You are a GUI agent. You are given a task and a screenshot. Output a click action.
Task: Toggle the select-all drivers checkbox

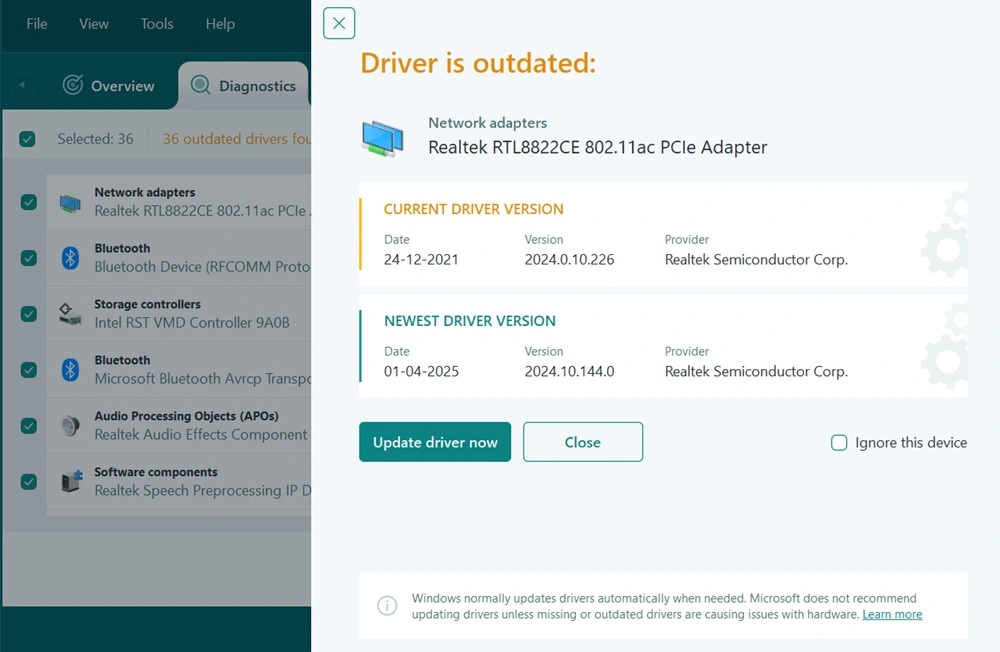click(x=27, y=138)
